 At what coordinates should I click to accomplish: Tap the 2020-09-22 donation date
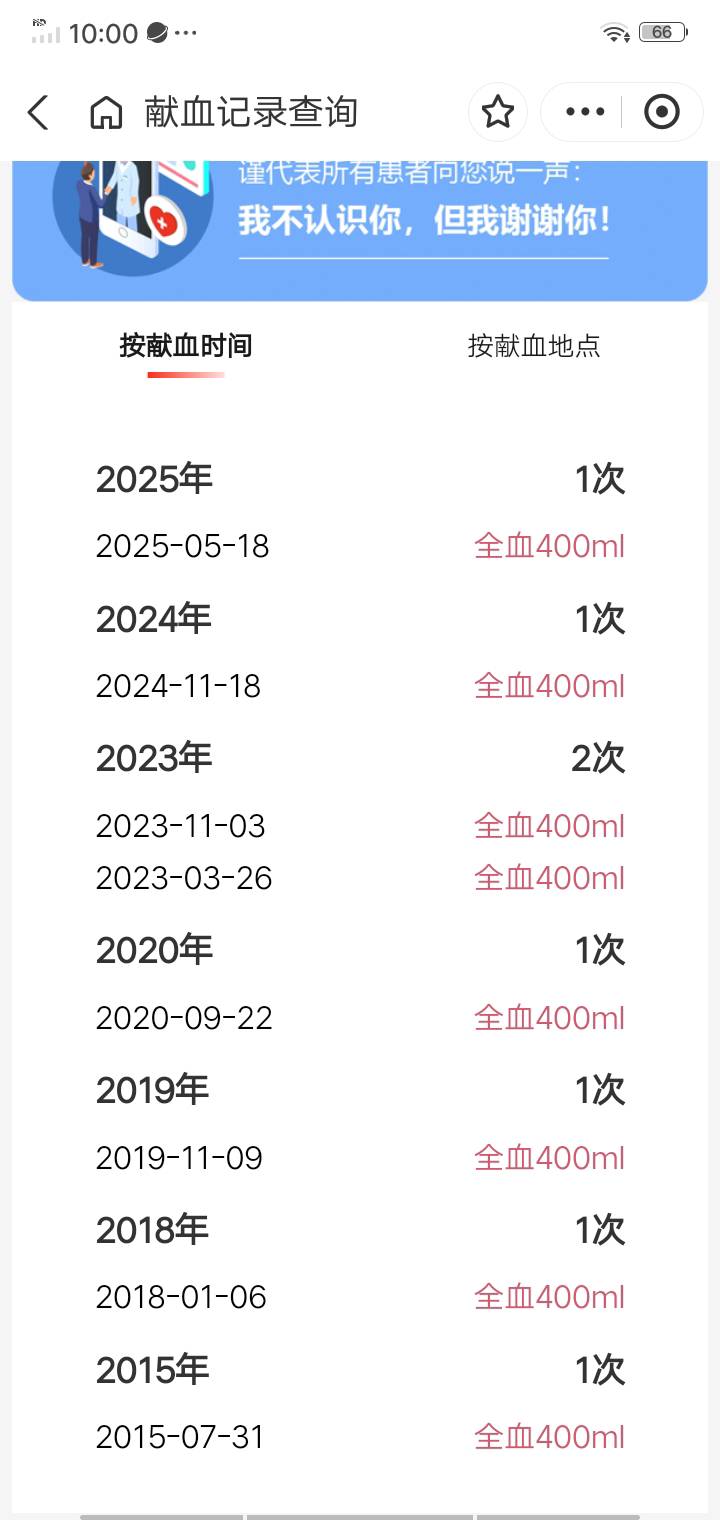[184, 1018]
